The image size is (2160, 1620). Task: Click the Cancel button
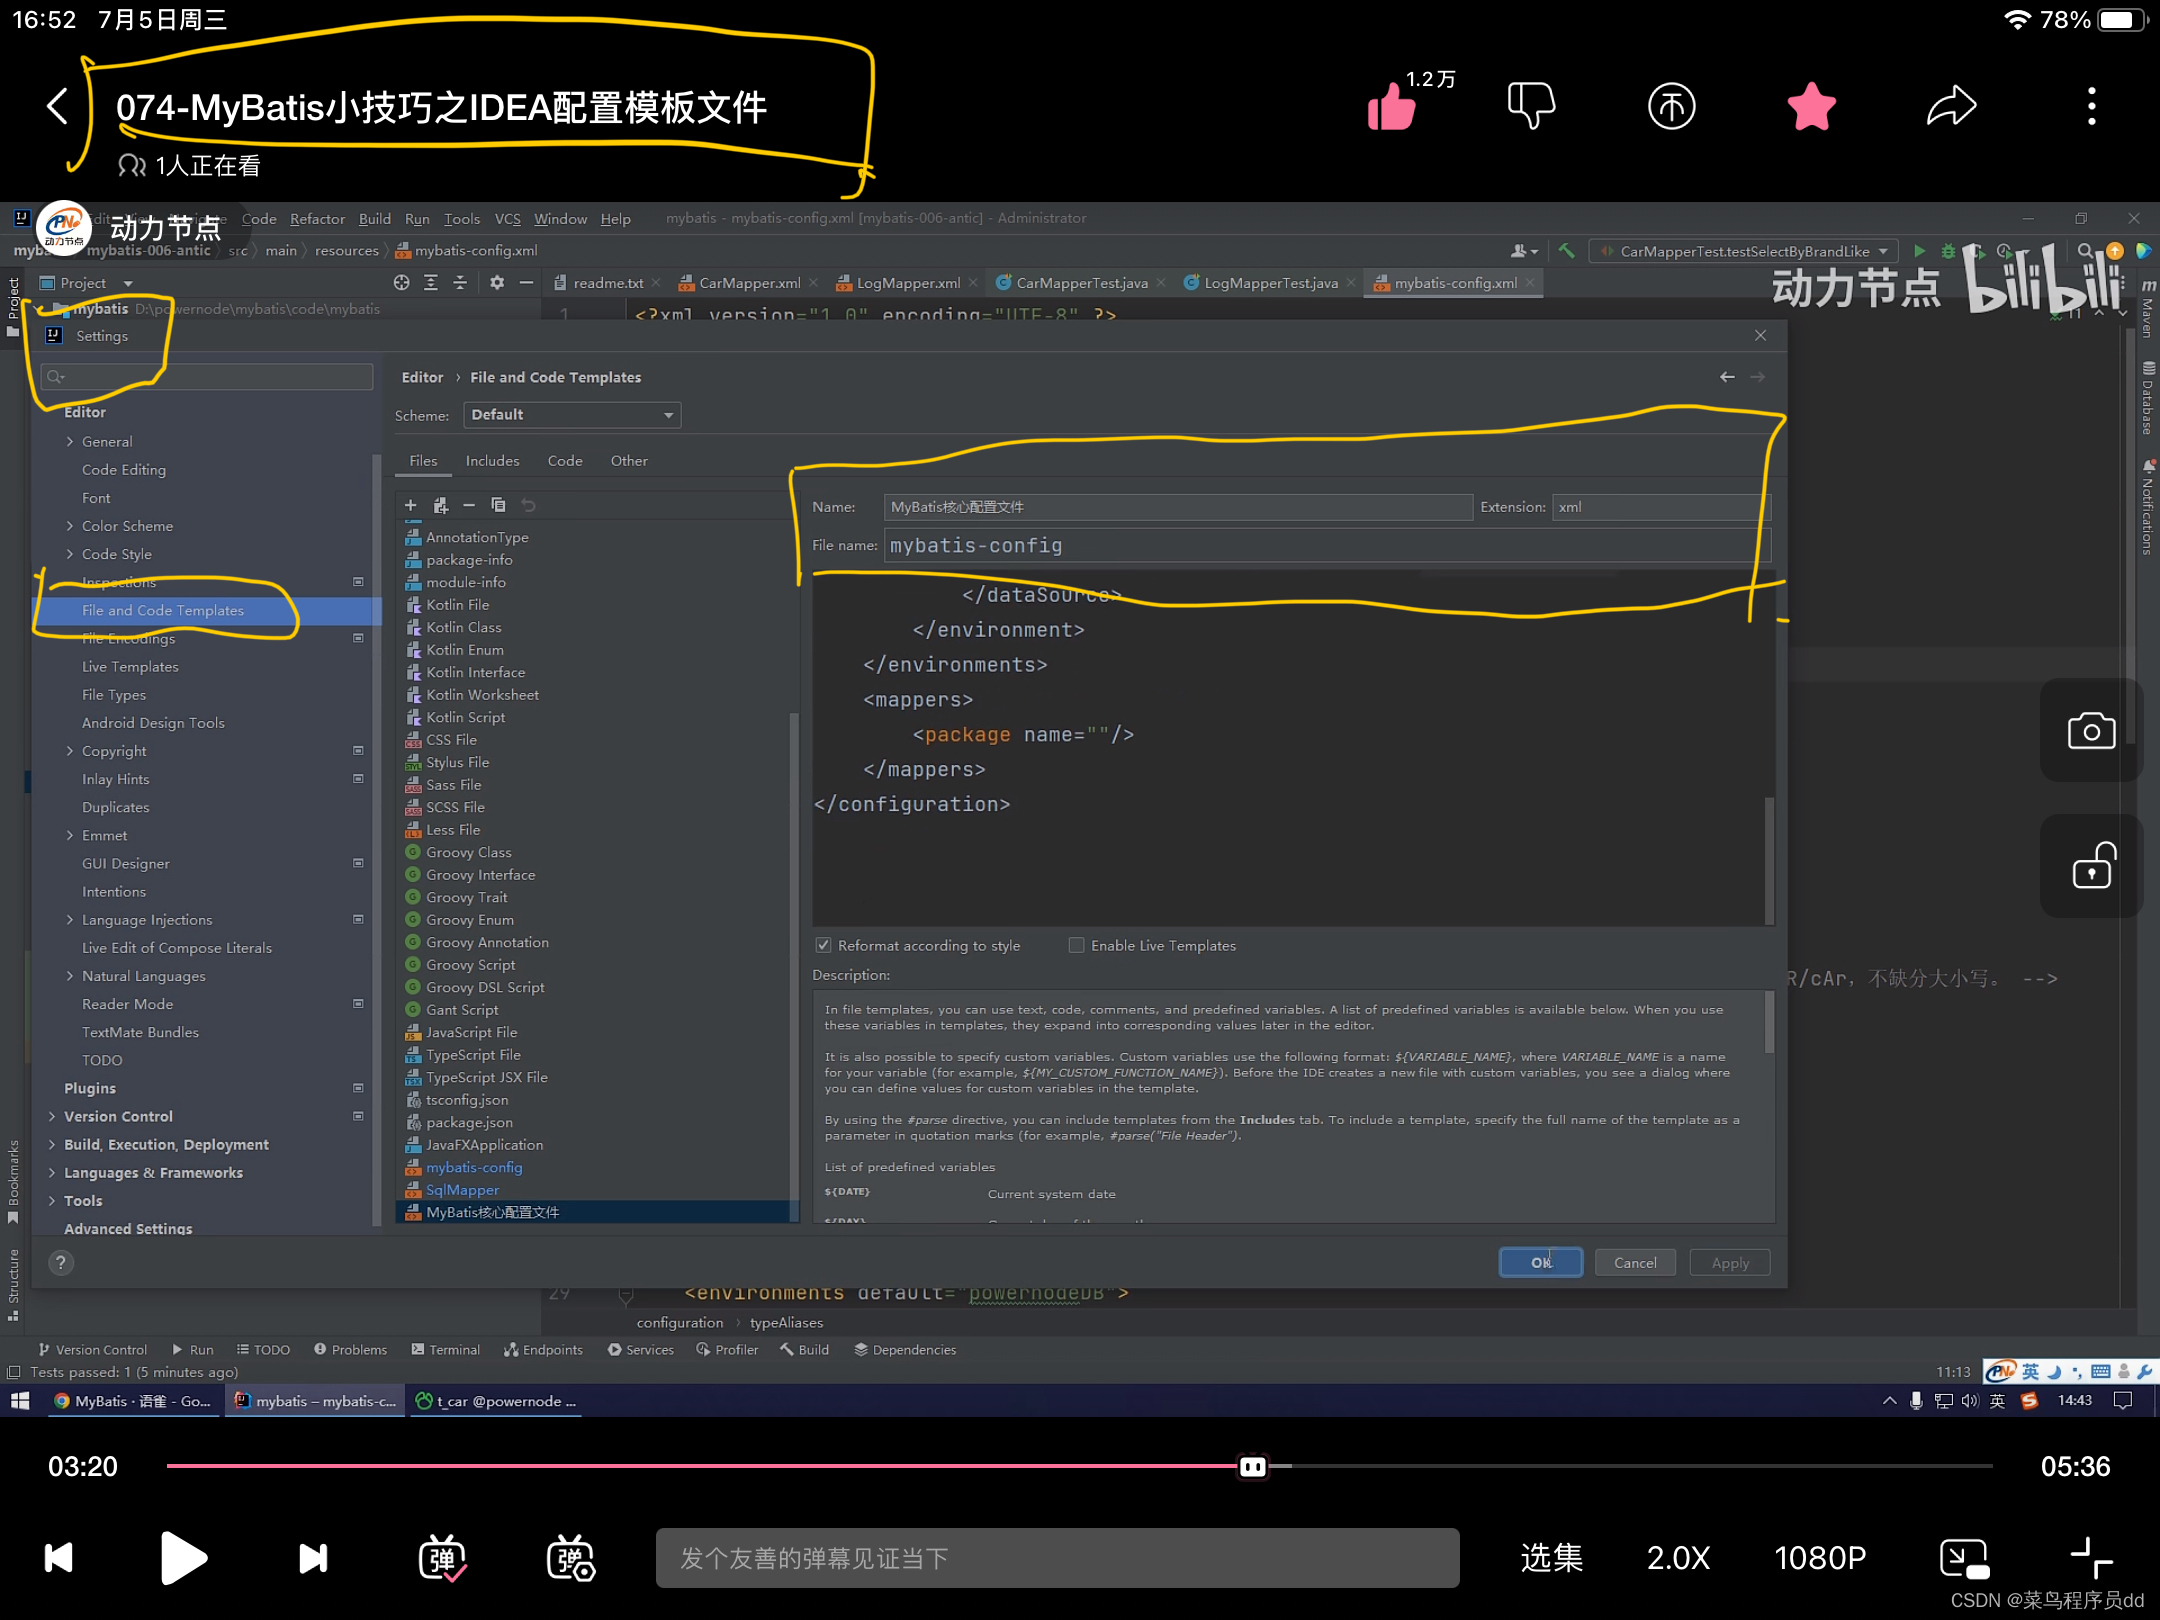1635,1263
